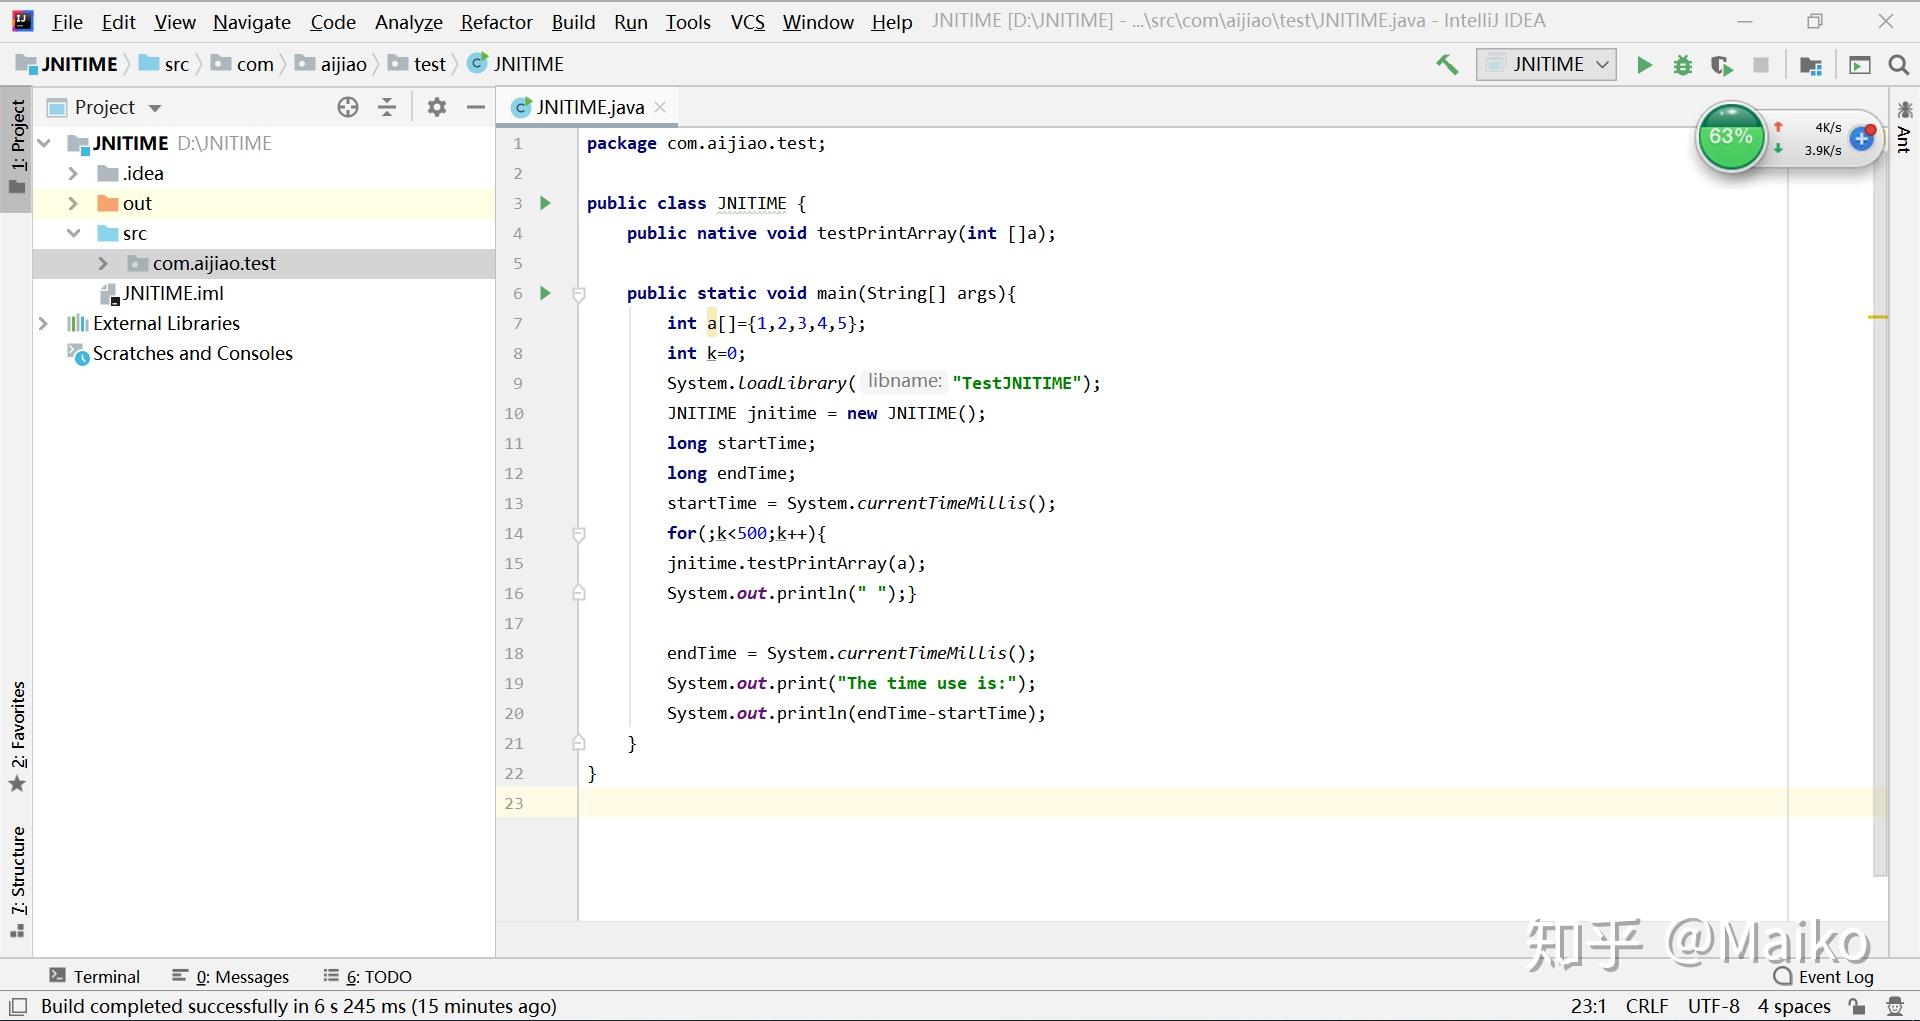Image resolution: width=1920 pixels, height=1021 pixels.
Task: Open Project Structure from toolbar
Action: tap(1810, 65)
